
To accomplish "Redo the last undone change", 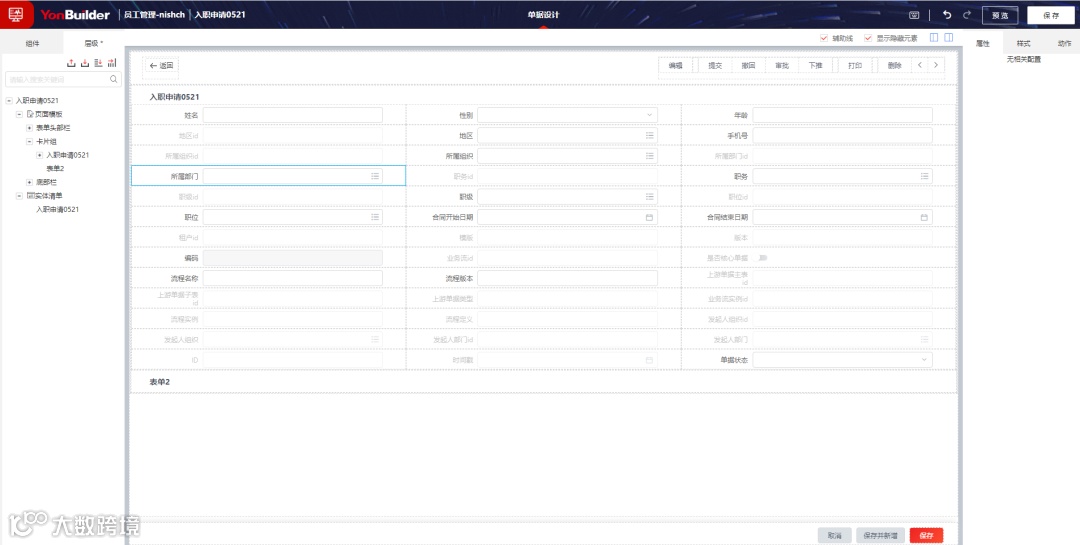I will [x=967, y=14].
